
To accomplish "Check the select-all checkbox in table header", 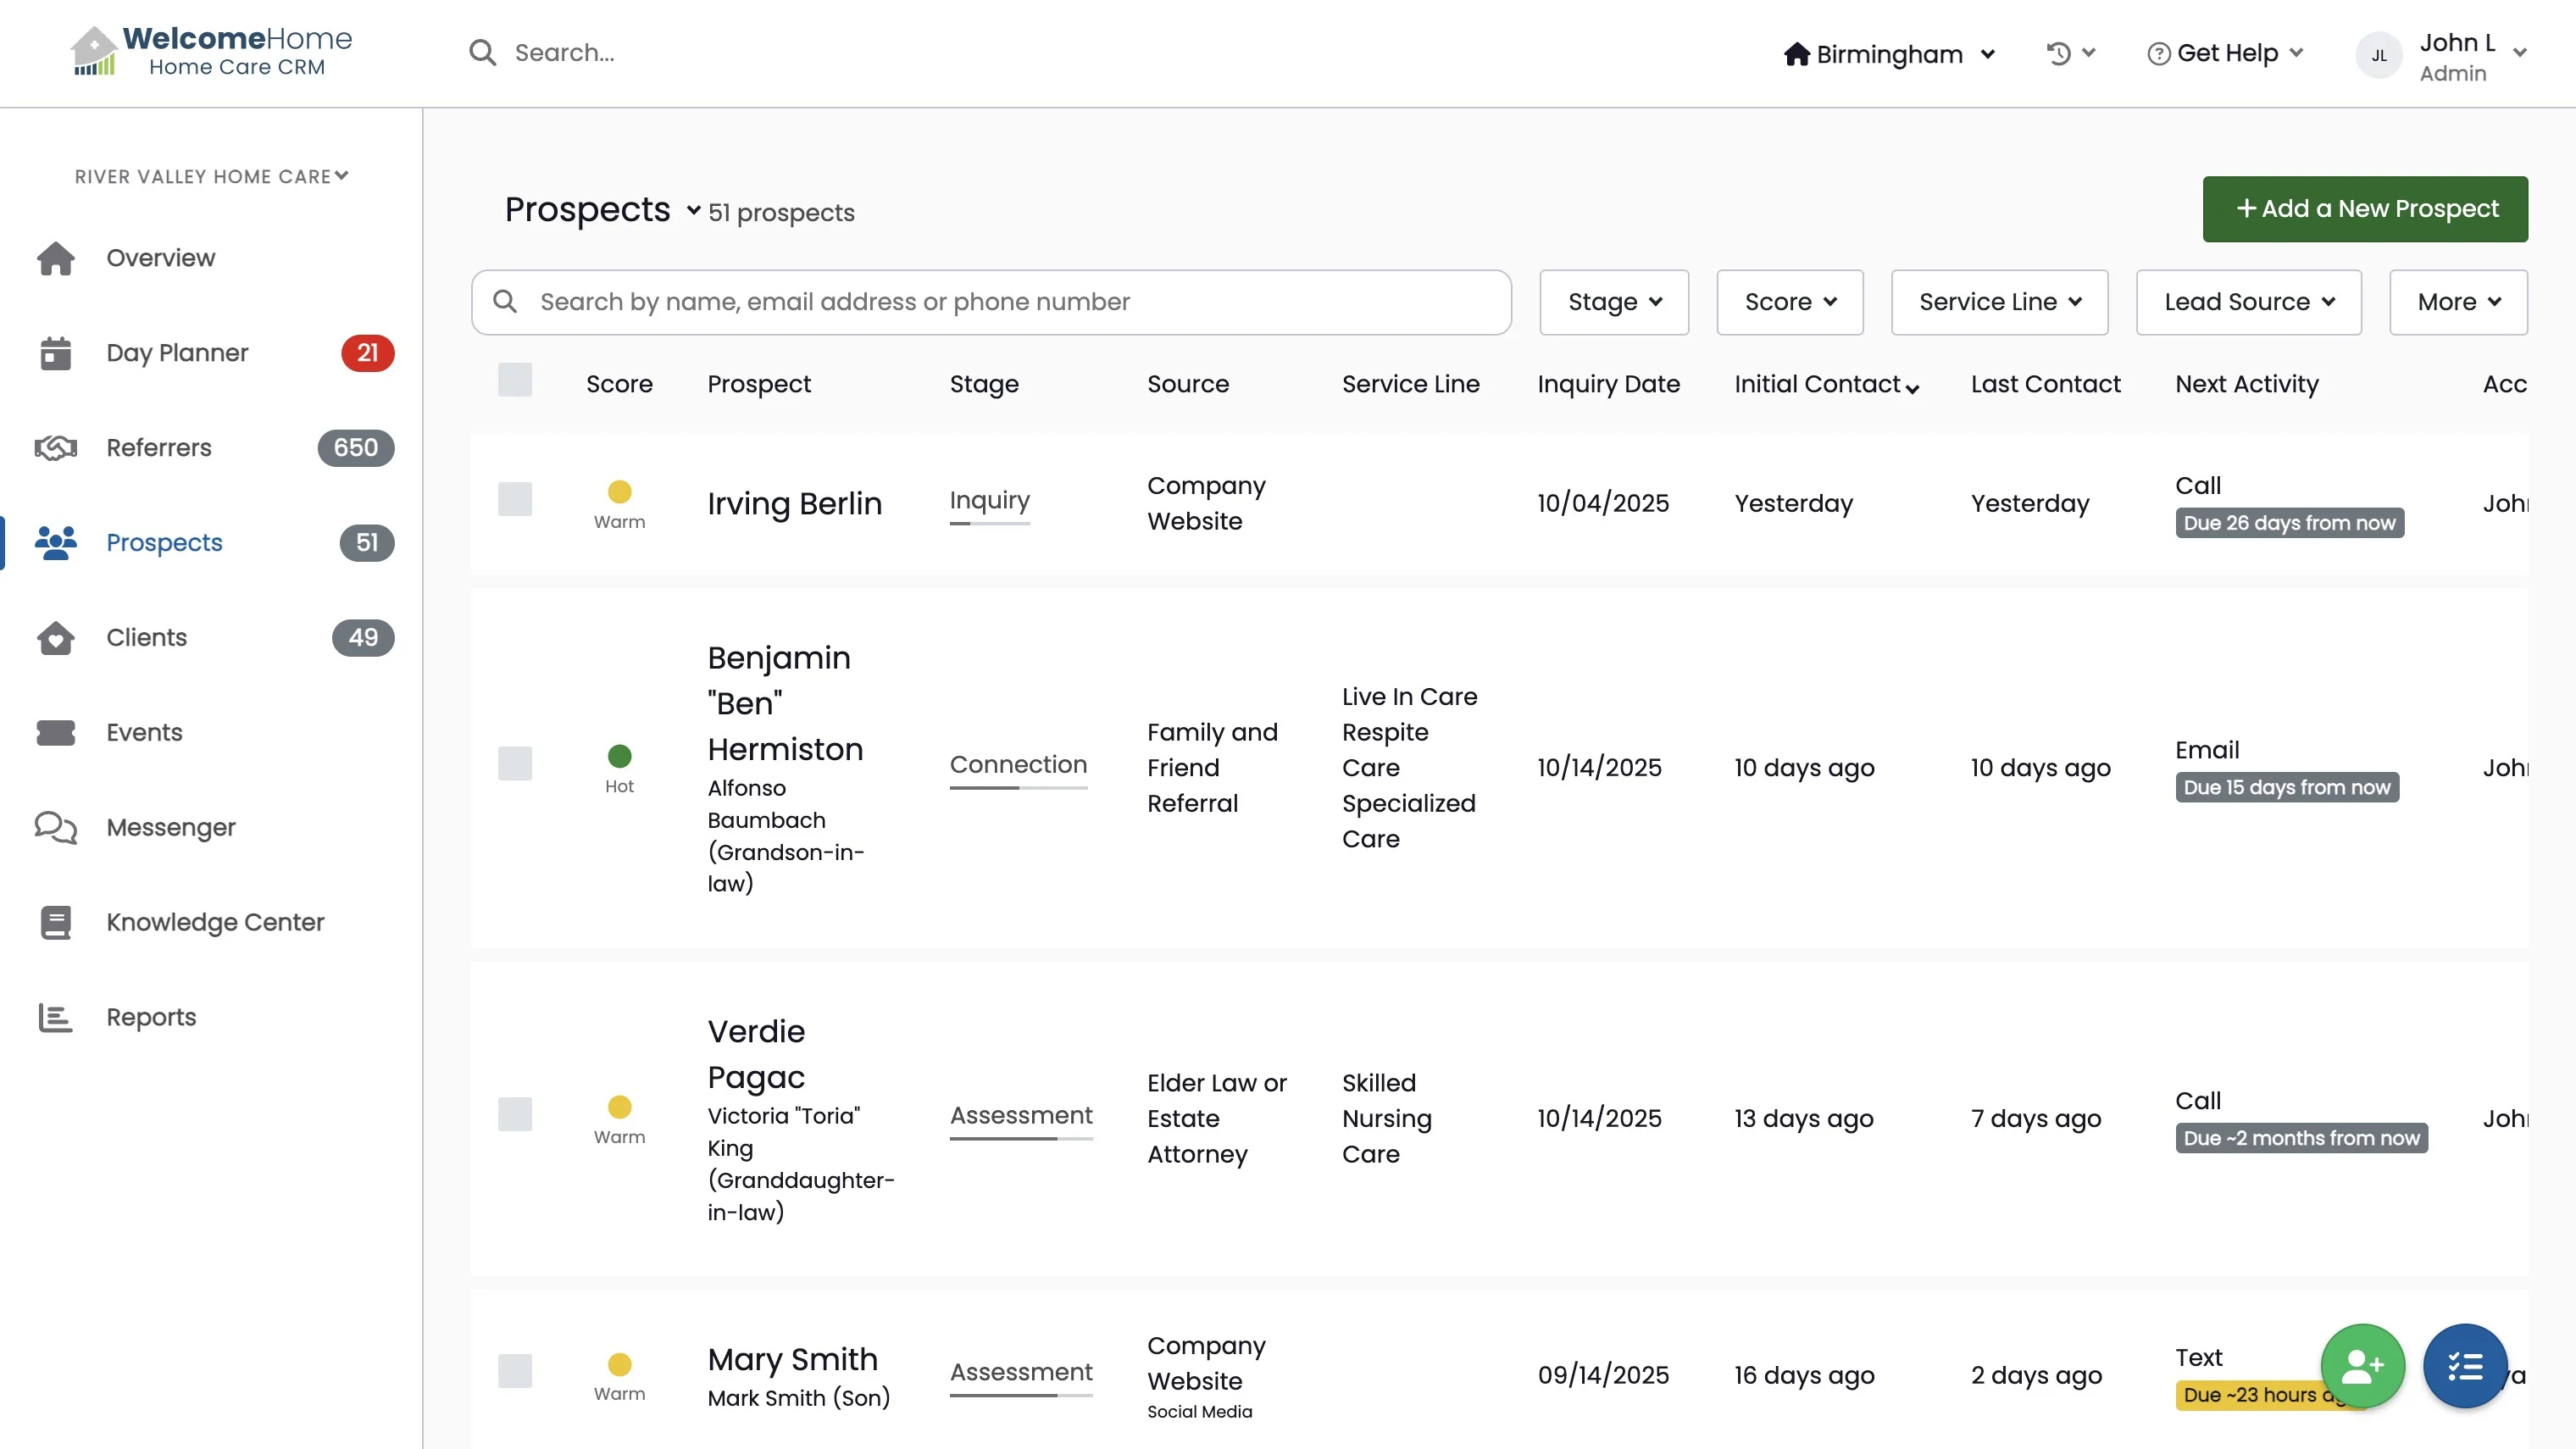I will (515, 380).
